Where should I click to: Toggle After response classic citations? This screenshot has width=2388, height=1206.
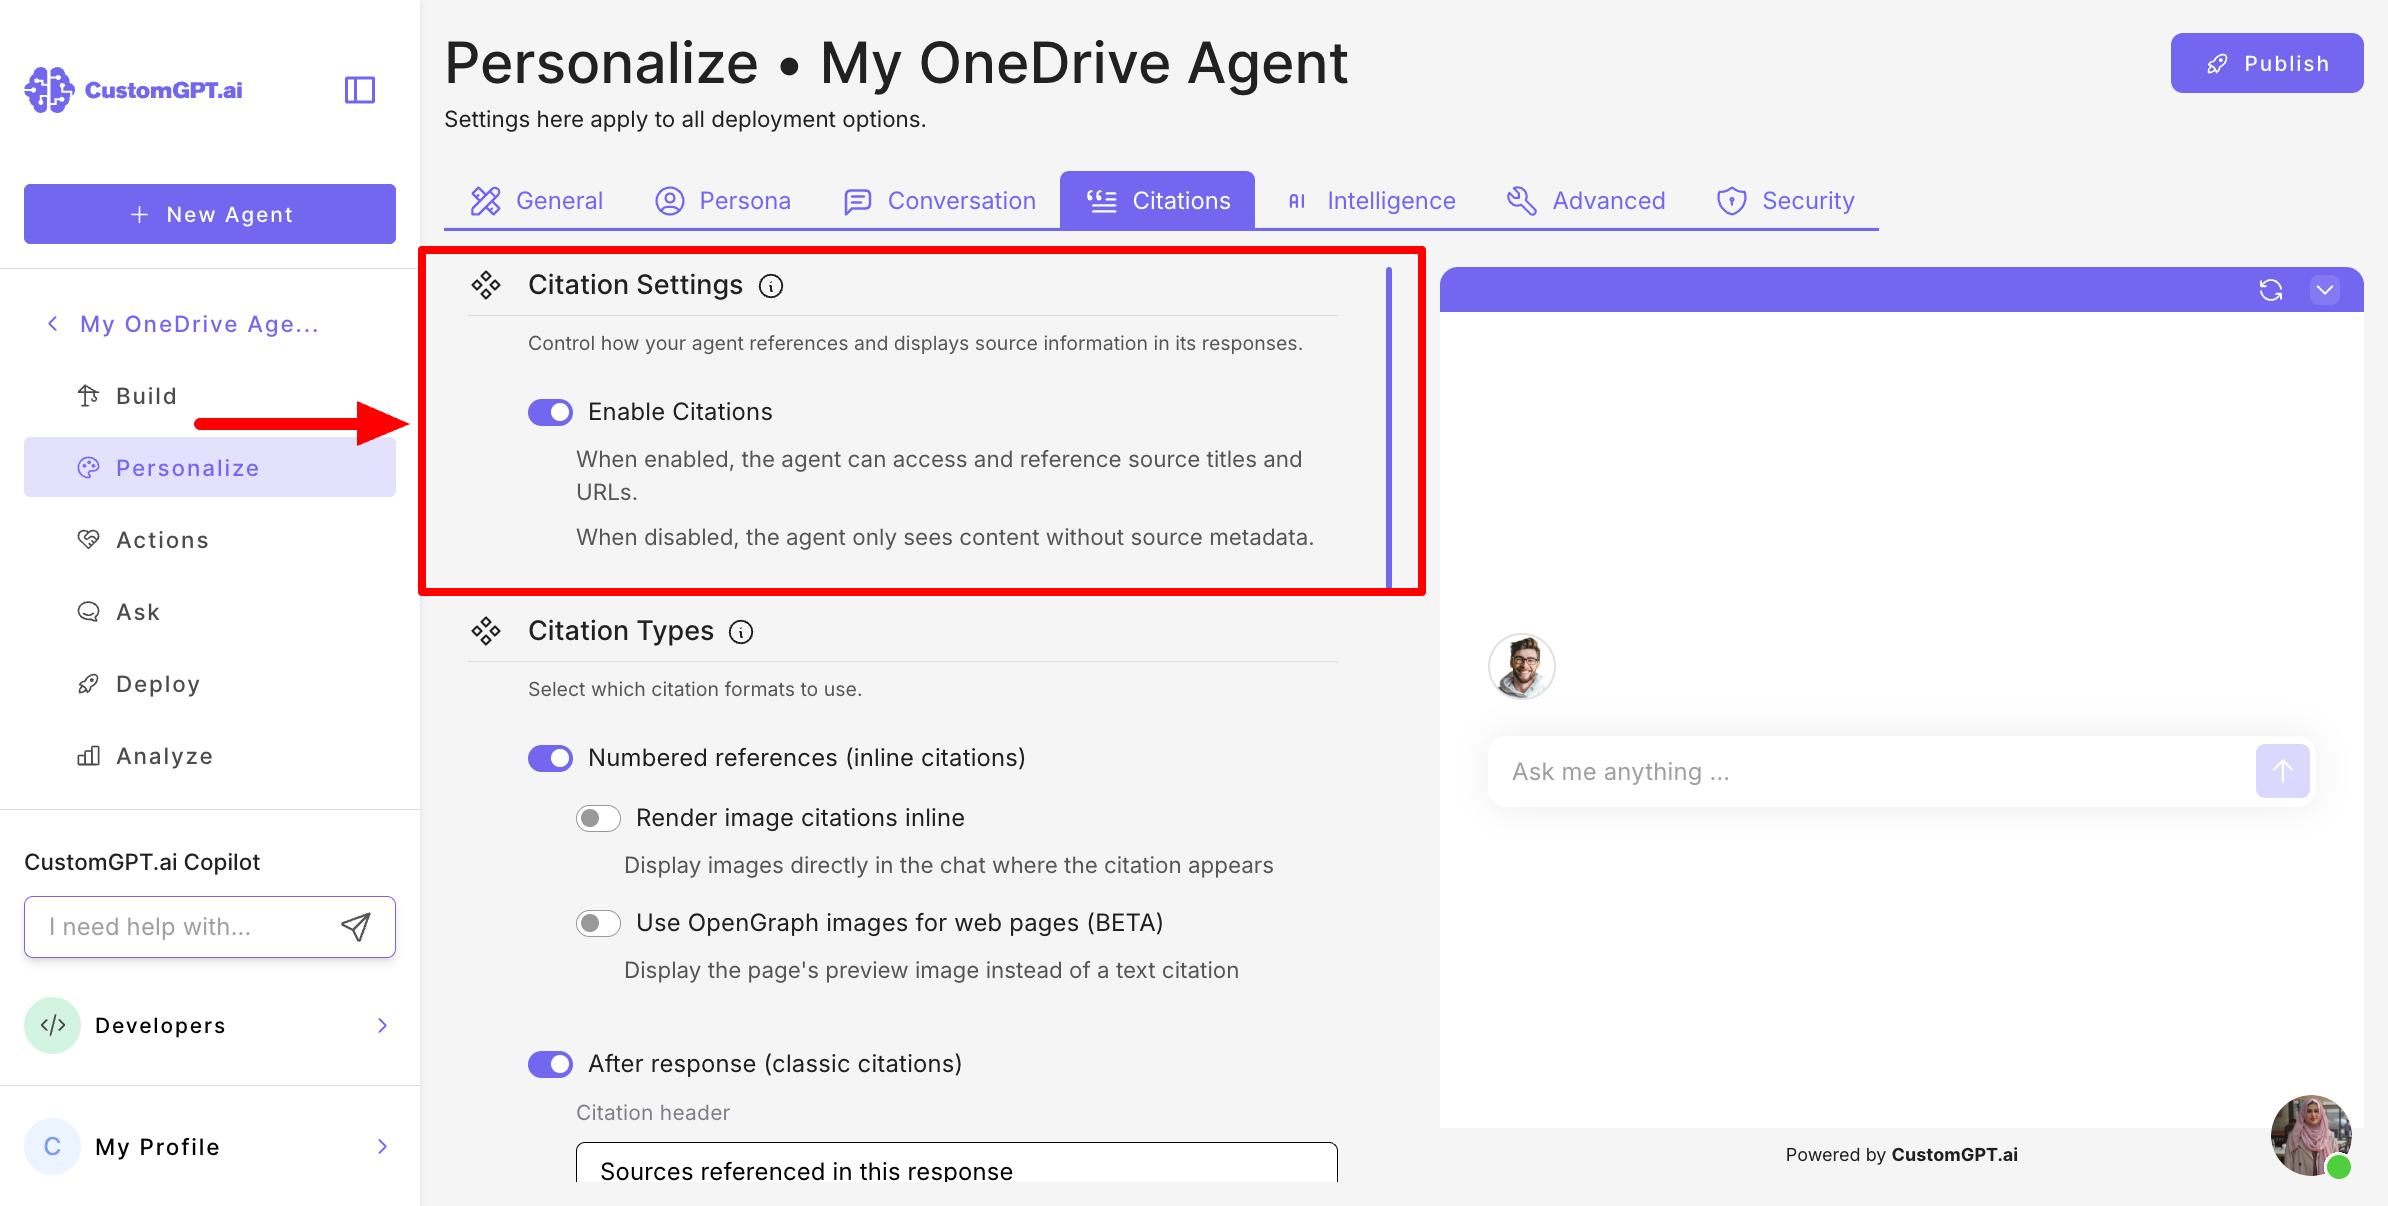[550, 1064]
